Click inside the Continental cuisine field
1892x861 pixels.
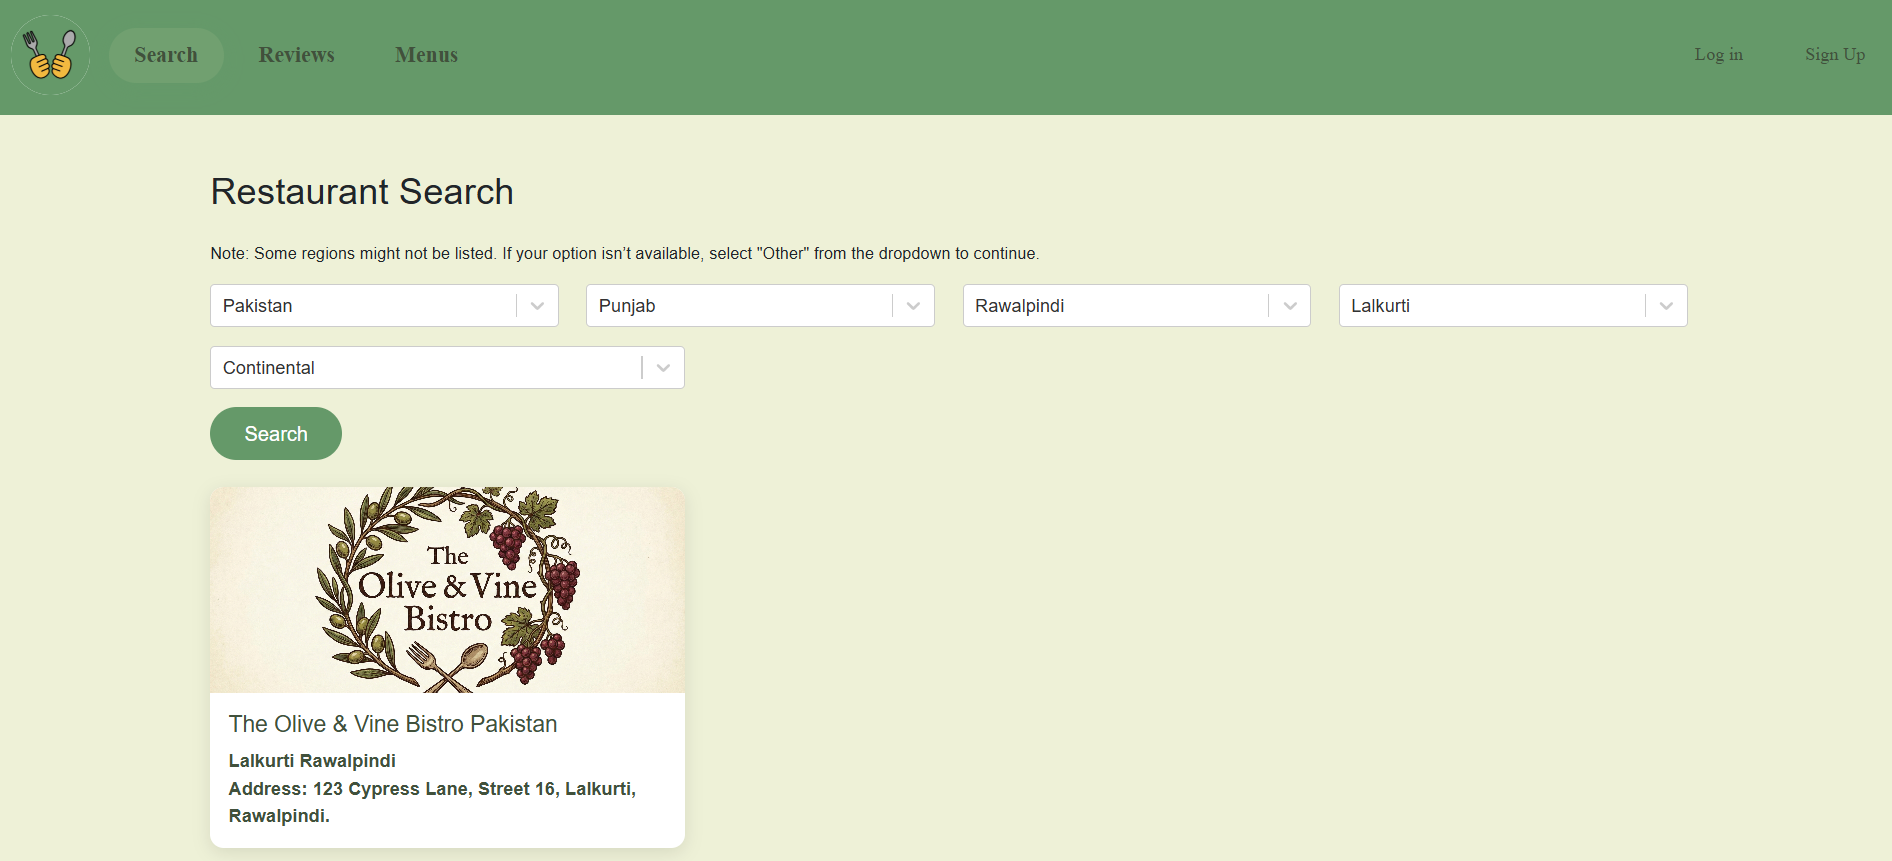pos(447,368)
